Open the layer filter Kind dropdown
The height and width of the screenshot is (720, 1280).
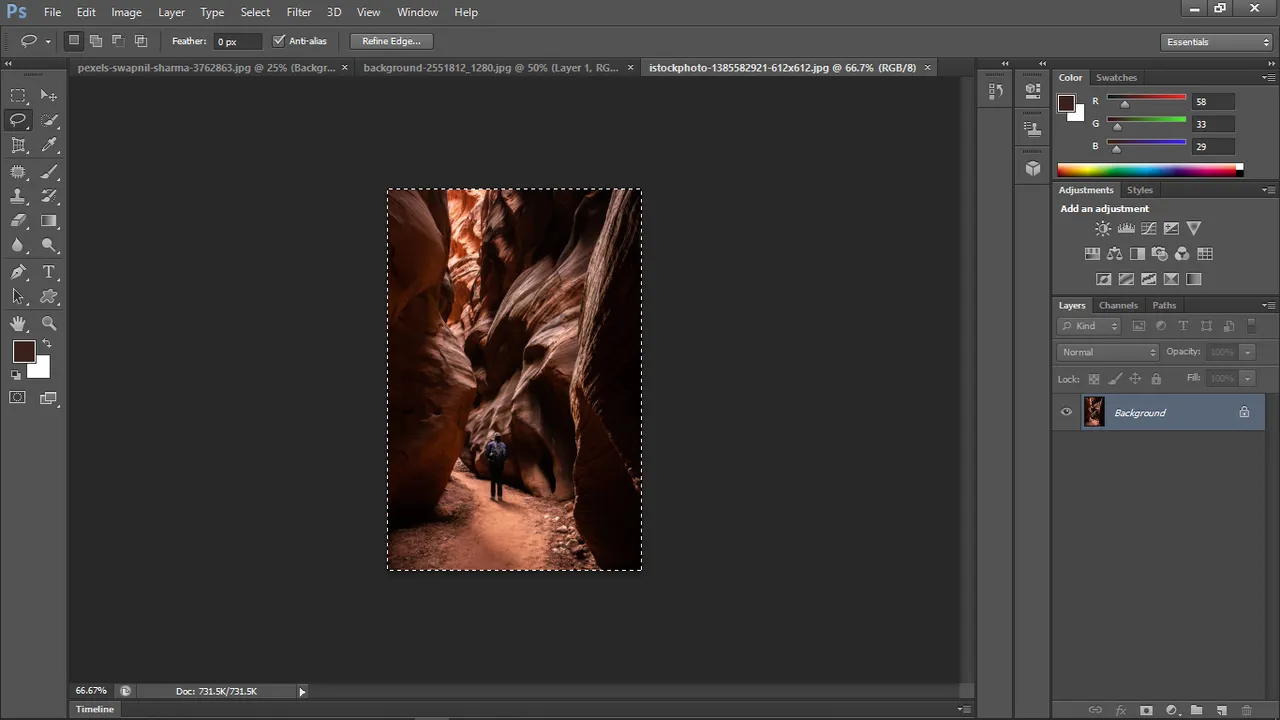coord(1090,326)
